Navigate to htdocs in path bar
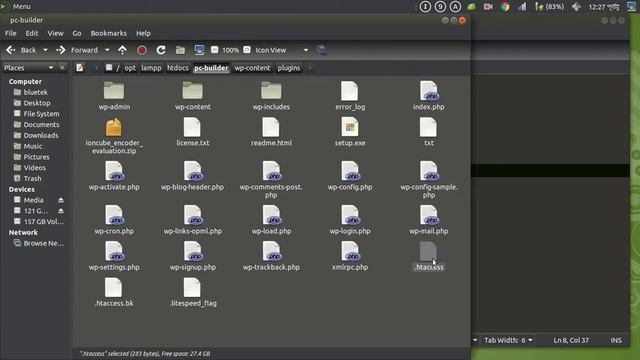The width and height of the screenshot is (640, 360). [x=178, y=68]
